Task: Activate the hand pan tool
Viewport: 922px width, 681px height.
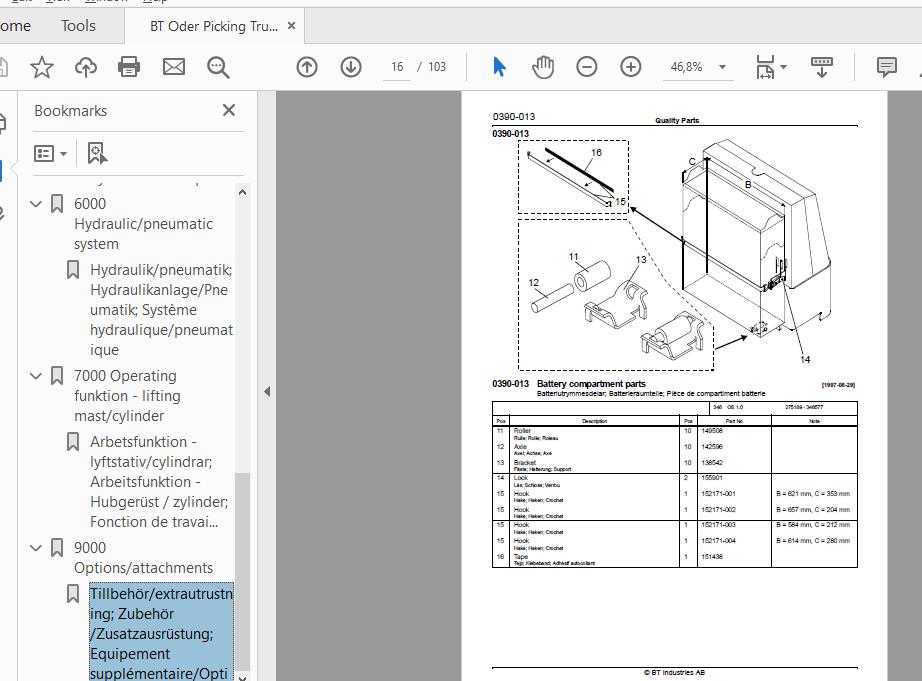Action: click(x=543, y=67)
